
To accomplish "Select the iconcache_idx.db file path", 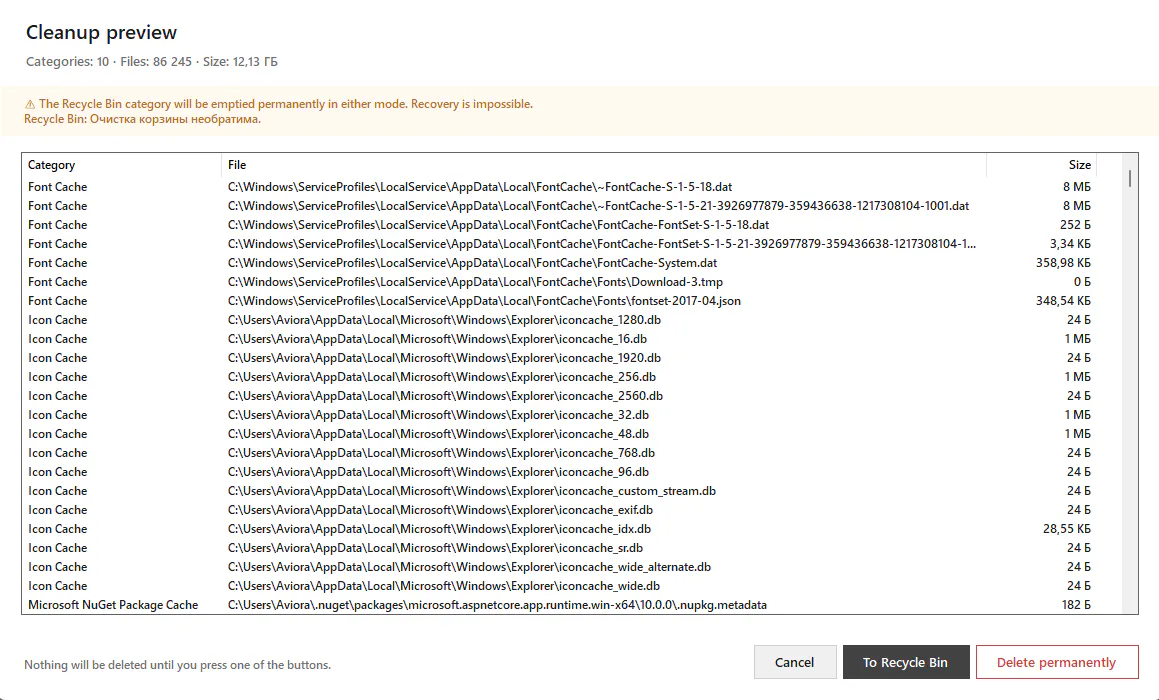I will pyautogui.click(x=439, y=529).
